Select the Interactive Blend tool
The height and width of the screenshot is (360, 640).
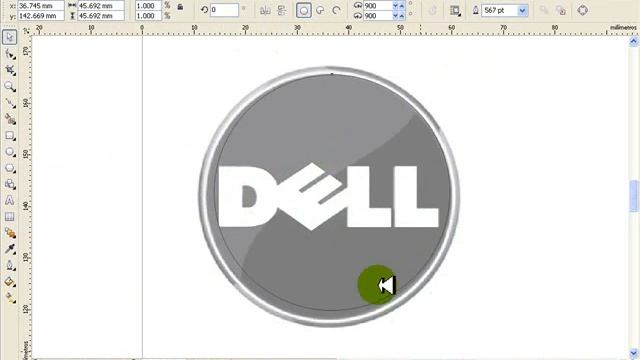(x=9, y=233)
